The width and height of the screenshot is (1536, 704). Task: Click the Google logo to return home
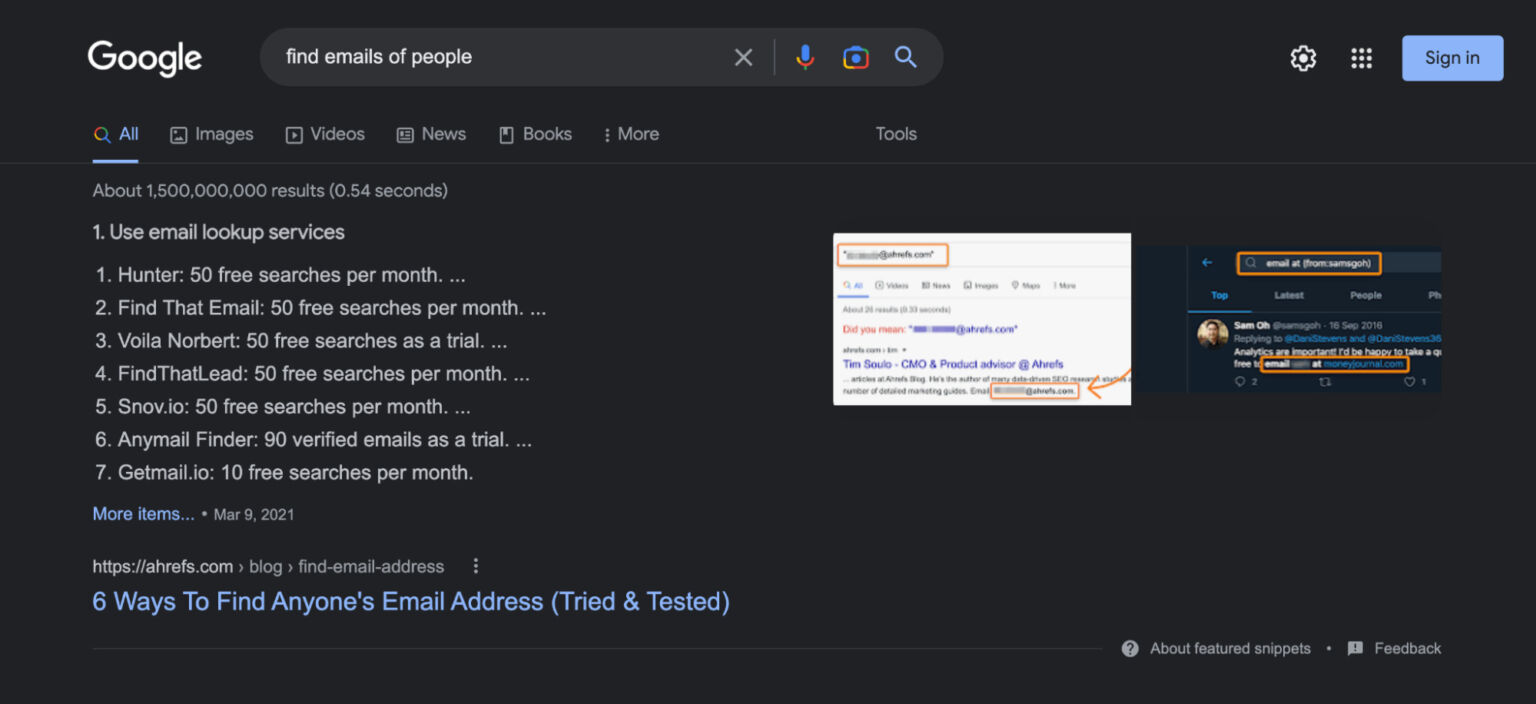(144, 58)
